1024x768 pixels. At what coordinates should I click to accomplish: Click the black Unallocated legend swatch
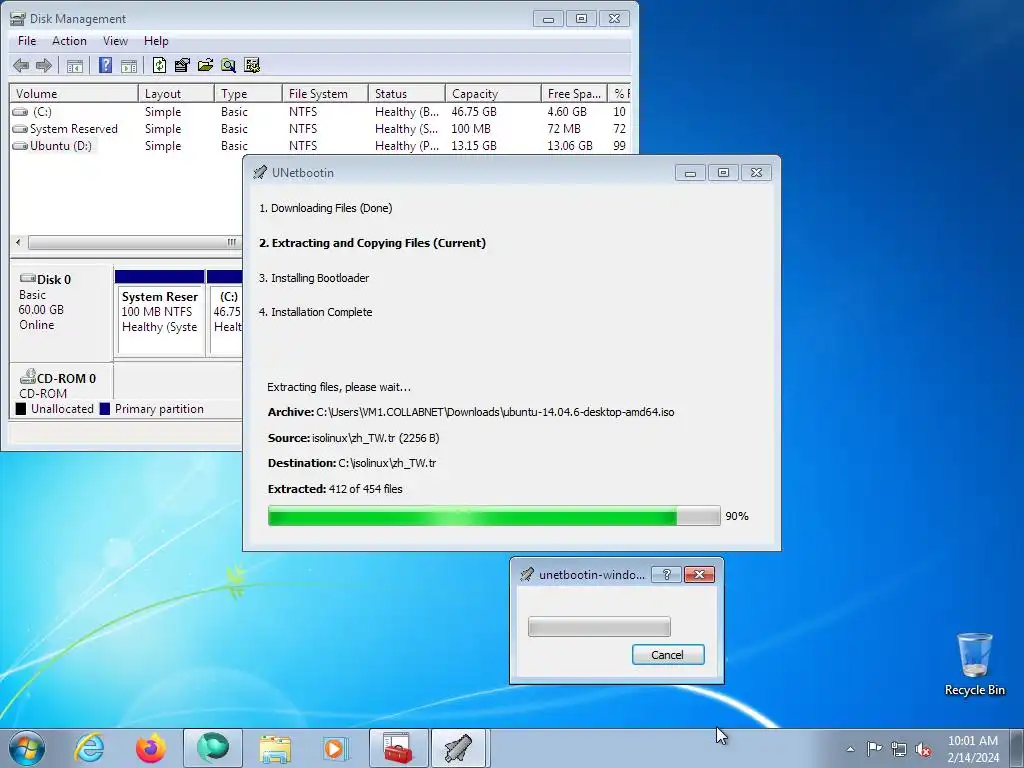click(21, 409)
